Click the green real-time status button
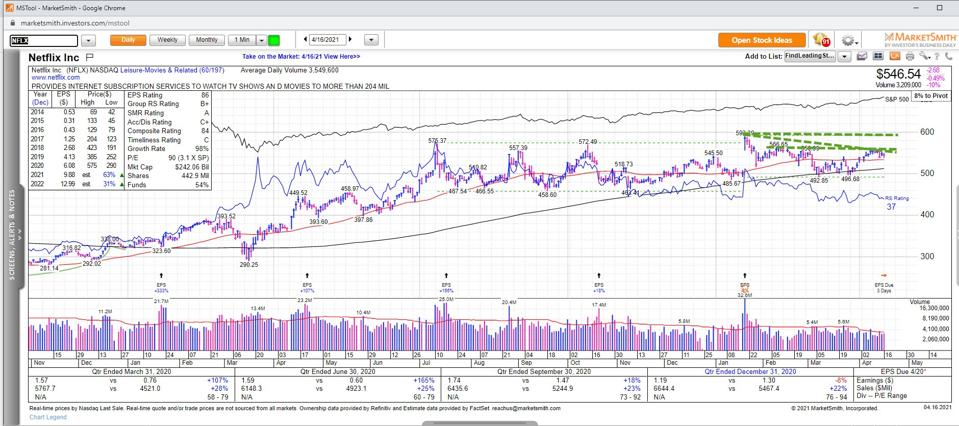This screenshot has height=426, width=959. 273,40
